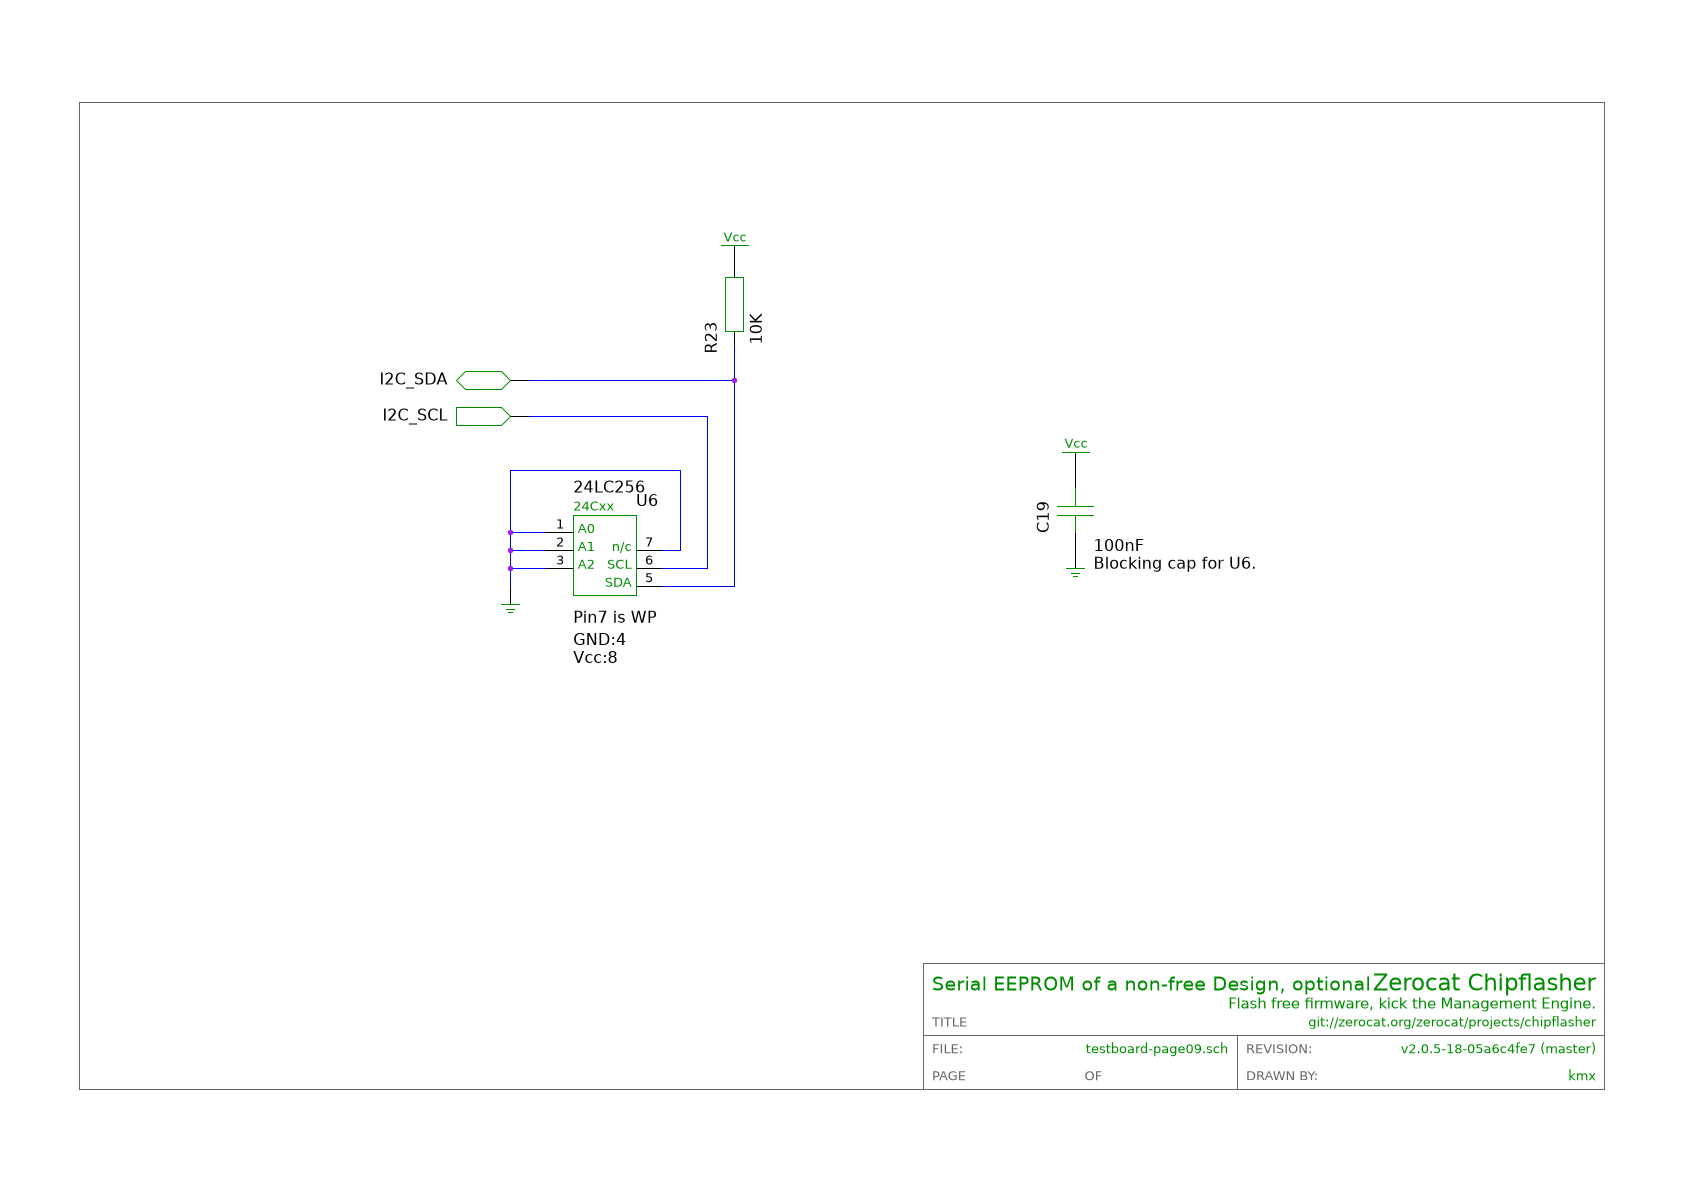Image resolution: width=1684 pixels, height=1191 pixels.
Task: Click the junction dot at pin 1 wire
Action: 510,532
